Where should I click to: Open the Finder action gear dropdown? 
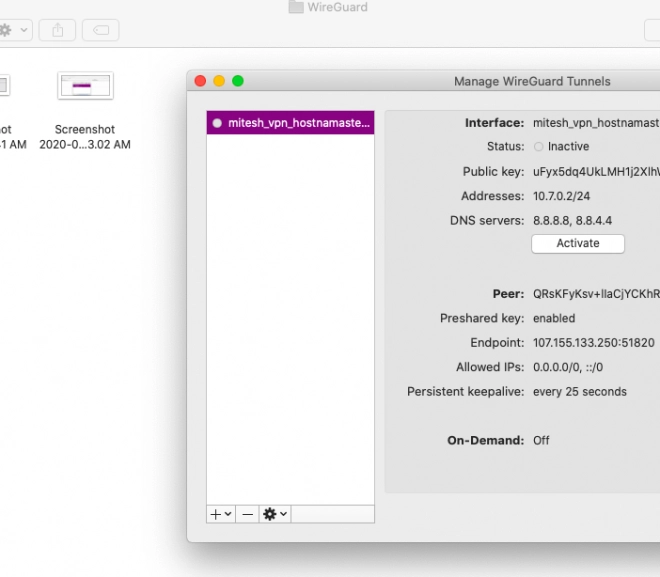pos(13,30)
